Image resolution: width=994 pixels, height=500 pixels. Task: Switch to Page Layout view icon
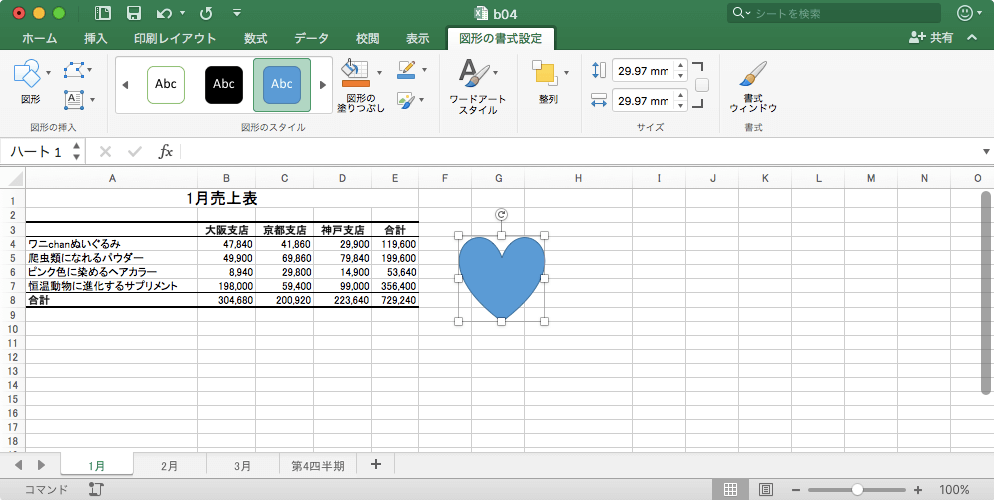click(766, 489)
